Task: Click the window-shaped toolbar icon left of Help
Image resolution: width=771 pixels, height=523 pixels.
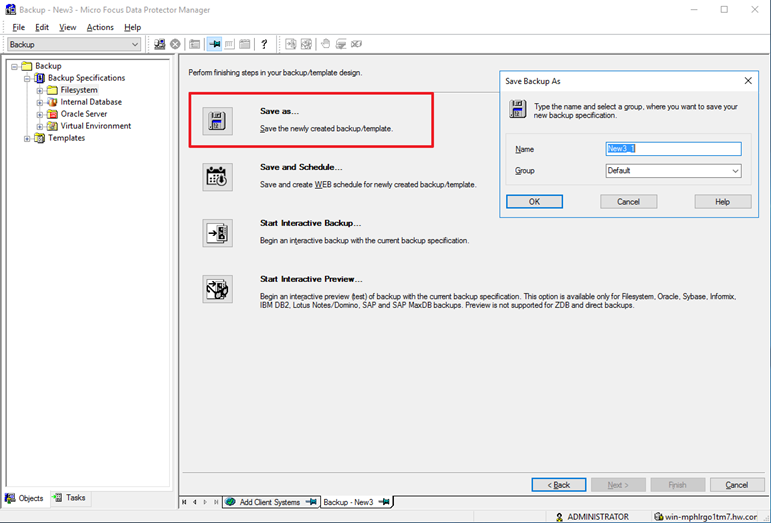Action: click(244, 44)
